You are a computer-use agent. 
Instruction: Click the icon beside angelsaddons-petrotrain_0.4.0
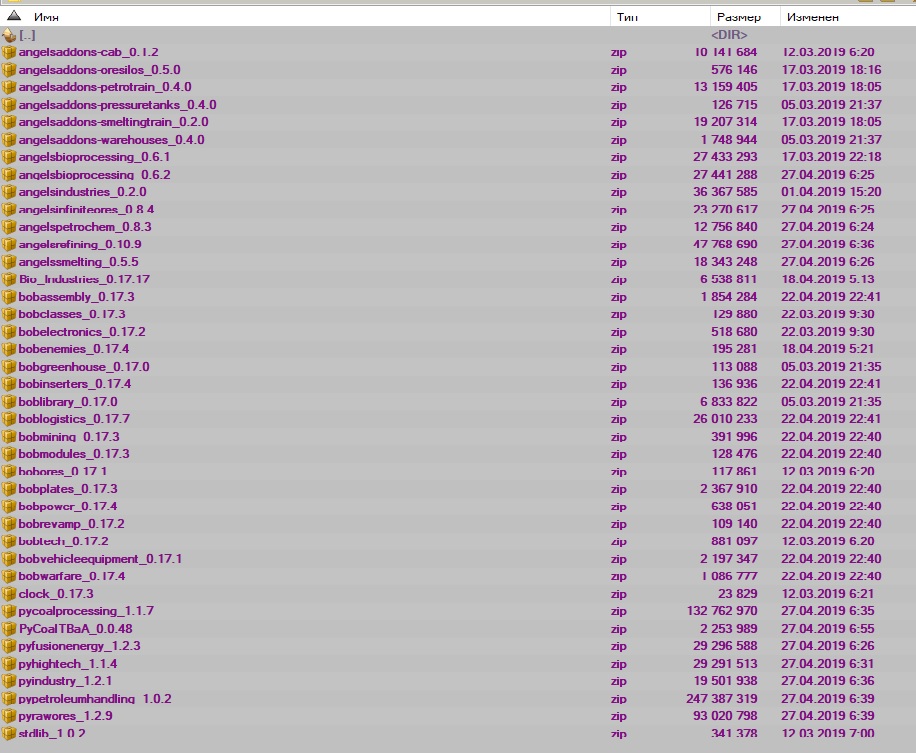point(9,88)
